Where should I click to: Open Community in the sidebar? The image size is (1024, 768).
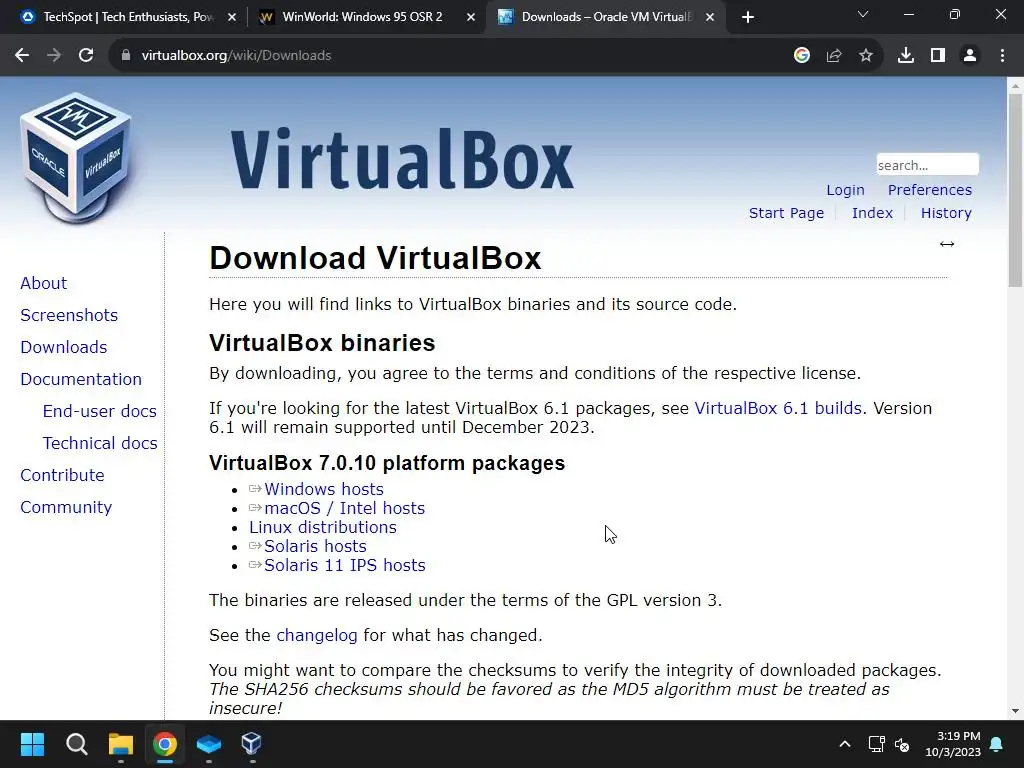(x=66, y=507)
